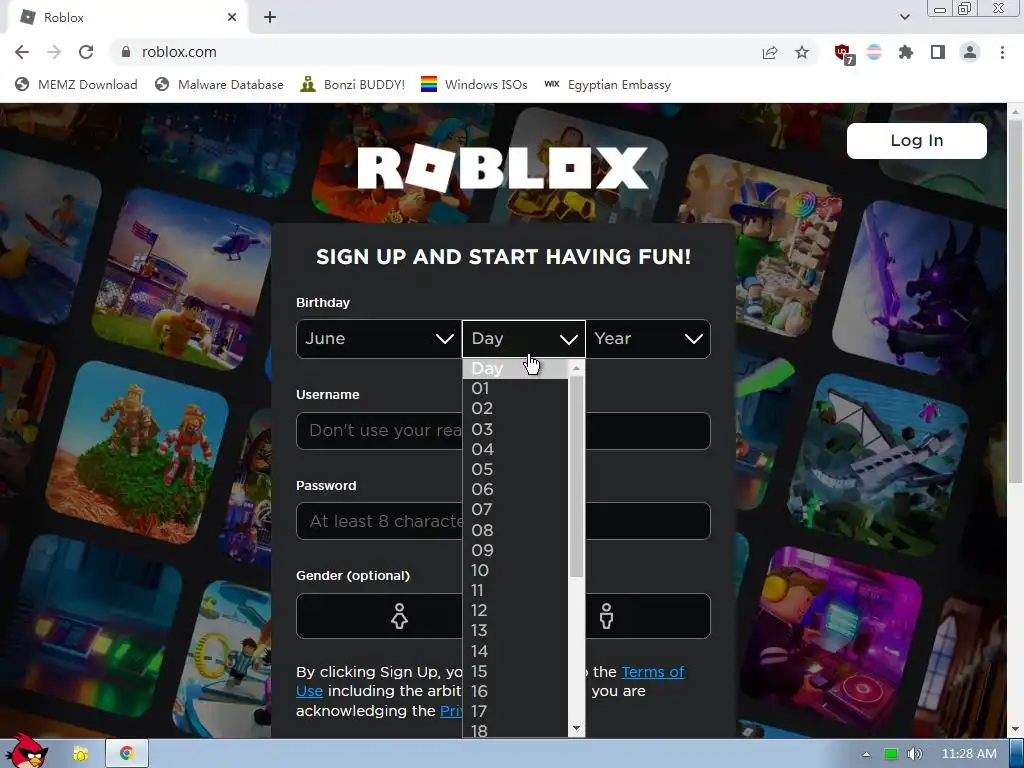This screenshot has height=768, width=1024.
Task: Open the uBlock Origin extension icon
Action: [x=843, y=54]
